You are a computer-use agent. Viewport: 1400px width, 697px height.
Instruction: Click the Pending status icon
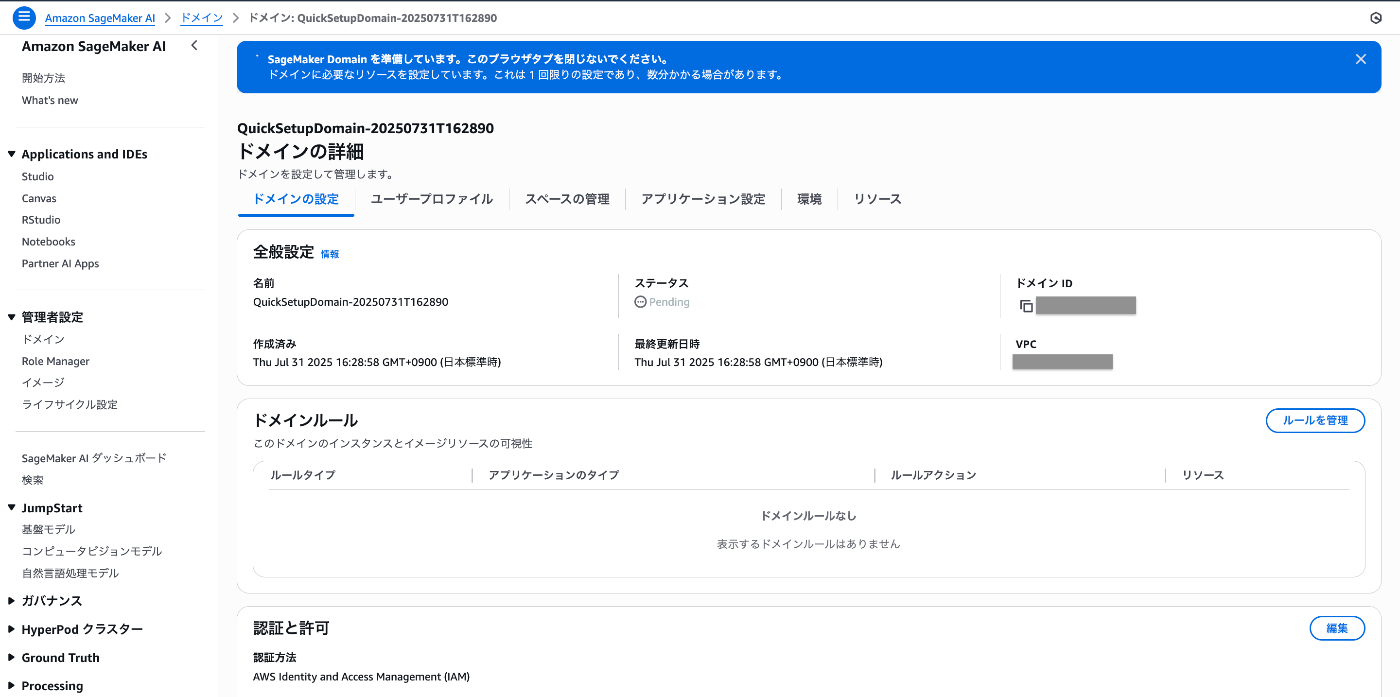641,302
